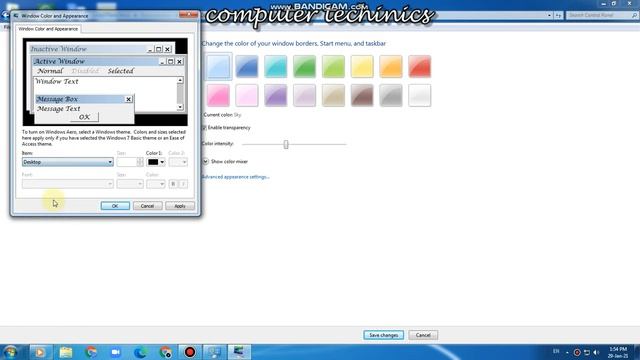Screen dimensions: 640x360
Task: Click the Bandicam recording tray icon
Action: point(577,352)
